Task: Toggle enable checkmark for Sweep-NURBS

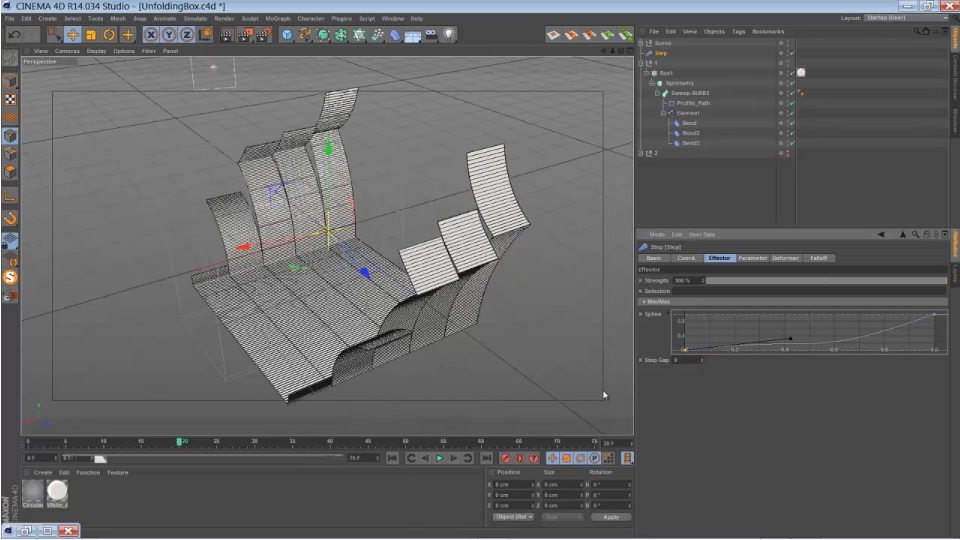Action: click(790, 93)
